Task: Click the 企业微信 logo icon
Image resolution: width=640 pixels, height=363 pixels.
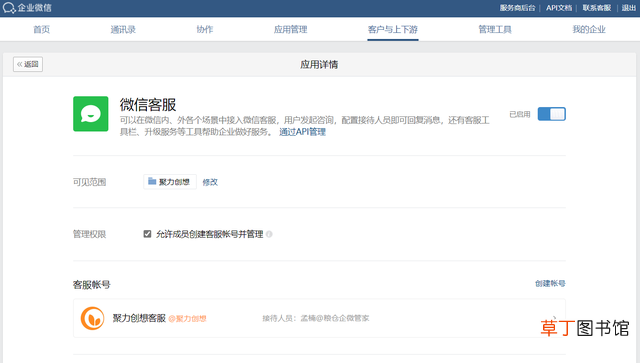Action: [x=9, y=8]
